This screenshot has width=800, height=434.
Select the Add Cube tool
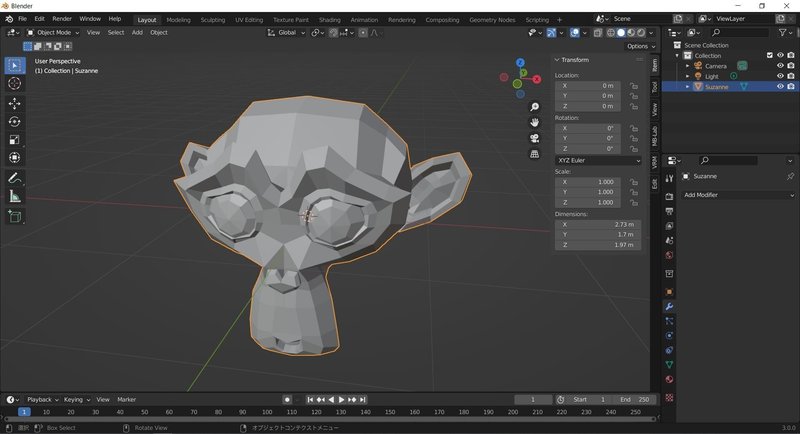tap(15, 216)
